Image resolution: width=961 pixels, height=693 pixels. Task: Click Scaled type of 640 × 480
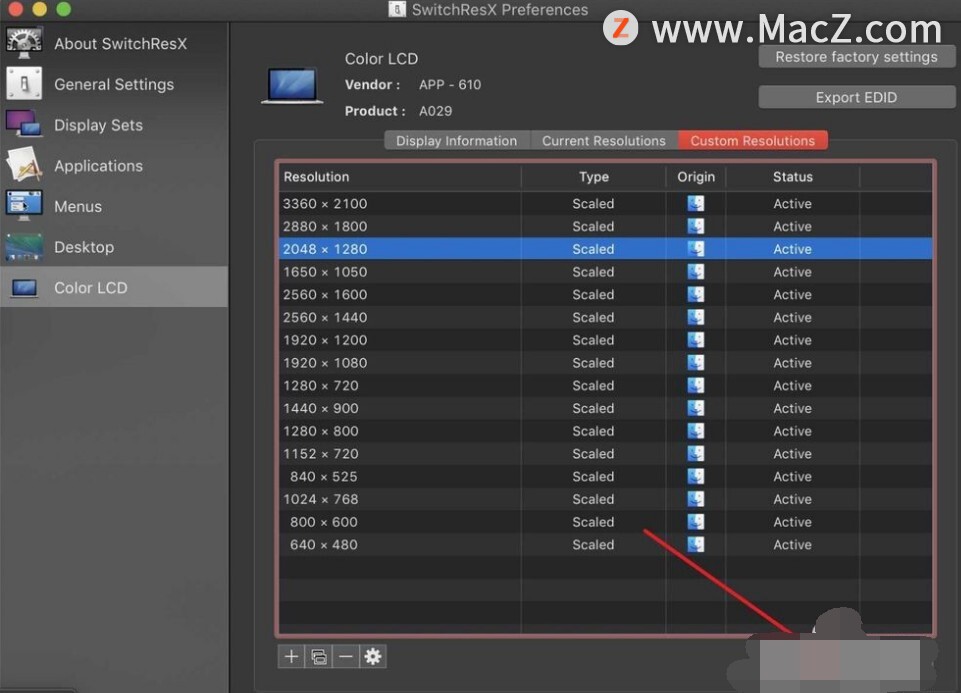(593, 544)
